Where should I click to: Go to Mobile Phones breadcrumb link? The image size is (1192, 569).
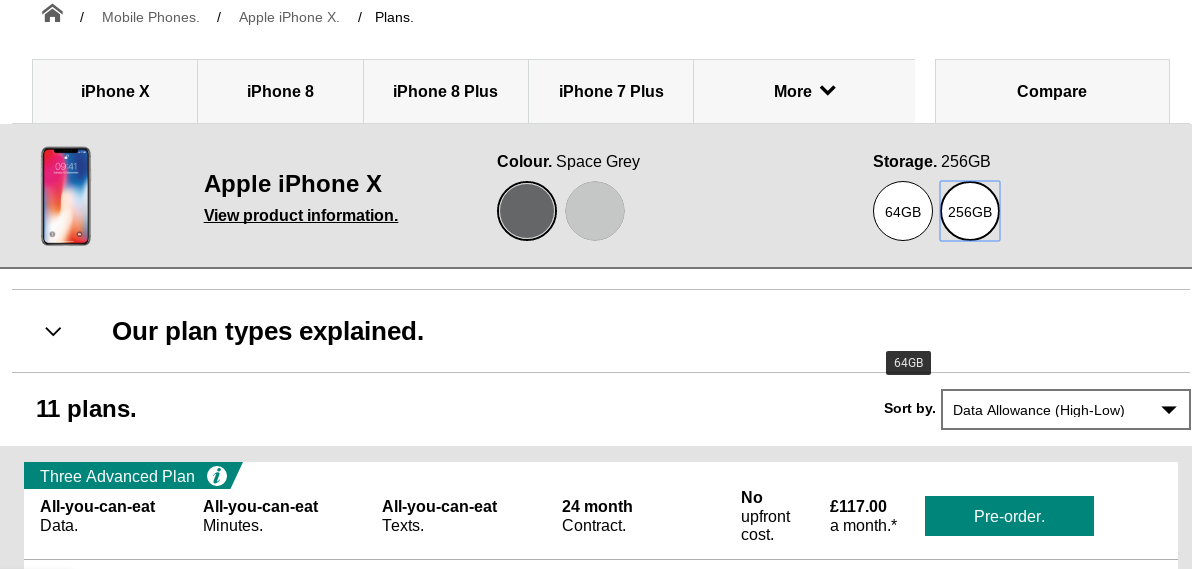coord(151,17)
